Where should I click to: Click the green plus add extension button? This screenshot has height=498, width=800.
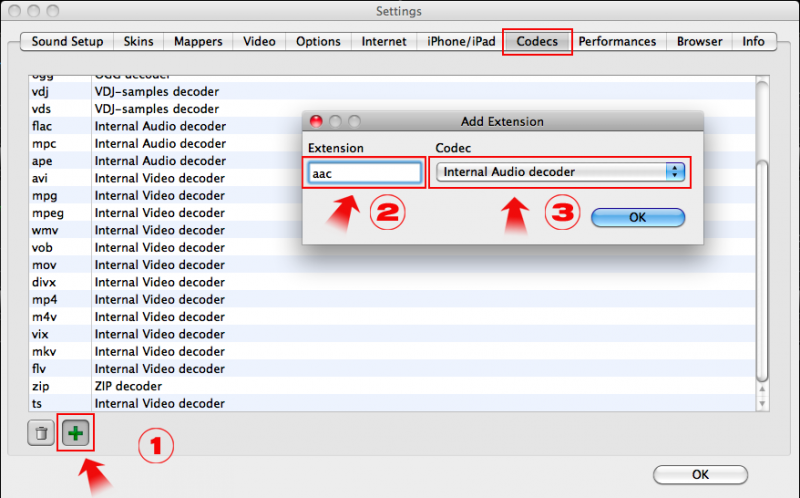pyautogui.click(x=74, y=434)
